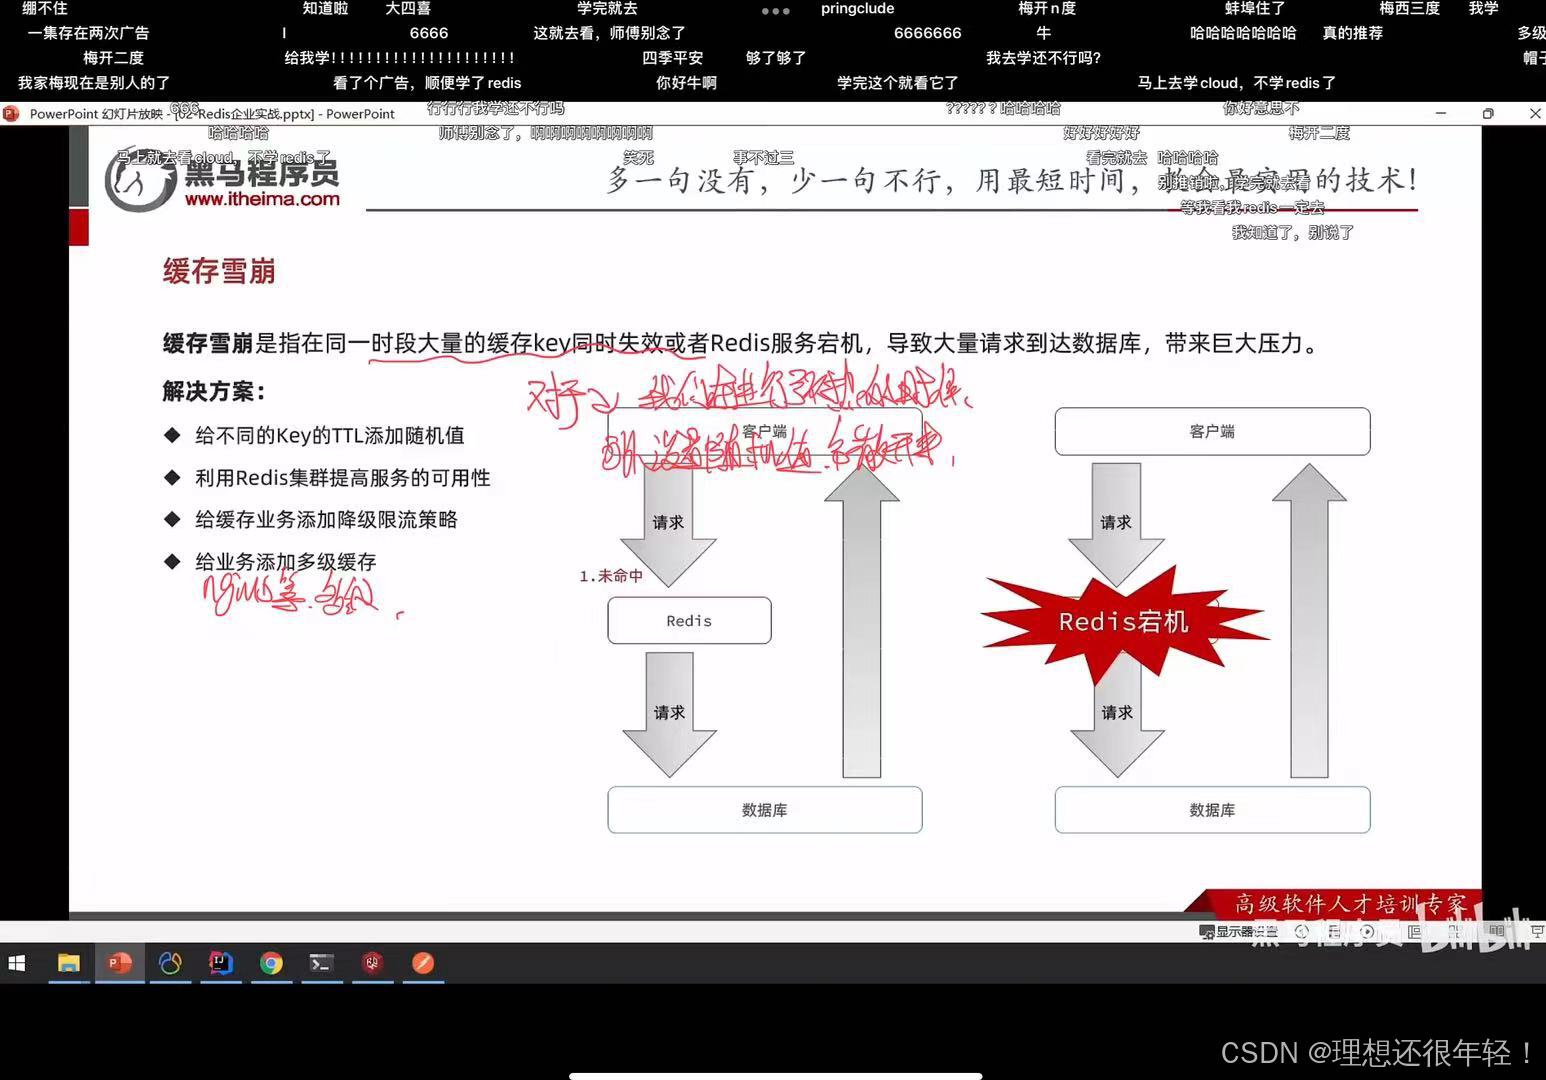
Task: Click the red Redis宕机 burst shape
Action: coord(1124,622)
